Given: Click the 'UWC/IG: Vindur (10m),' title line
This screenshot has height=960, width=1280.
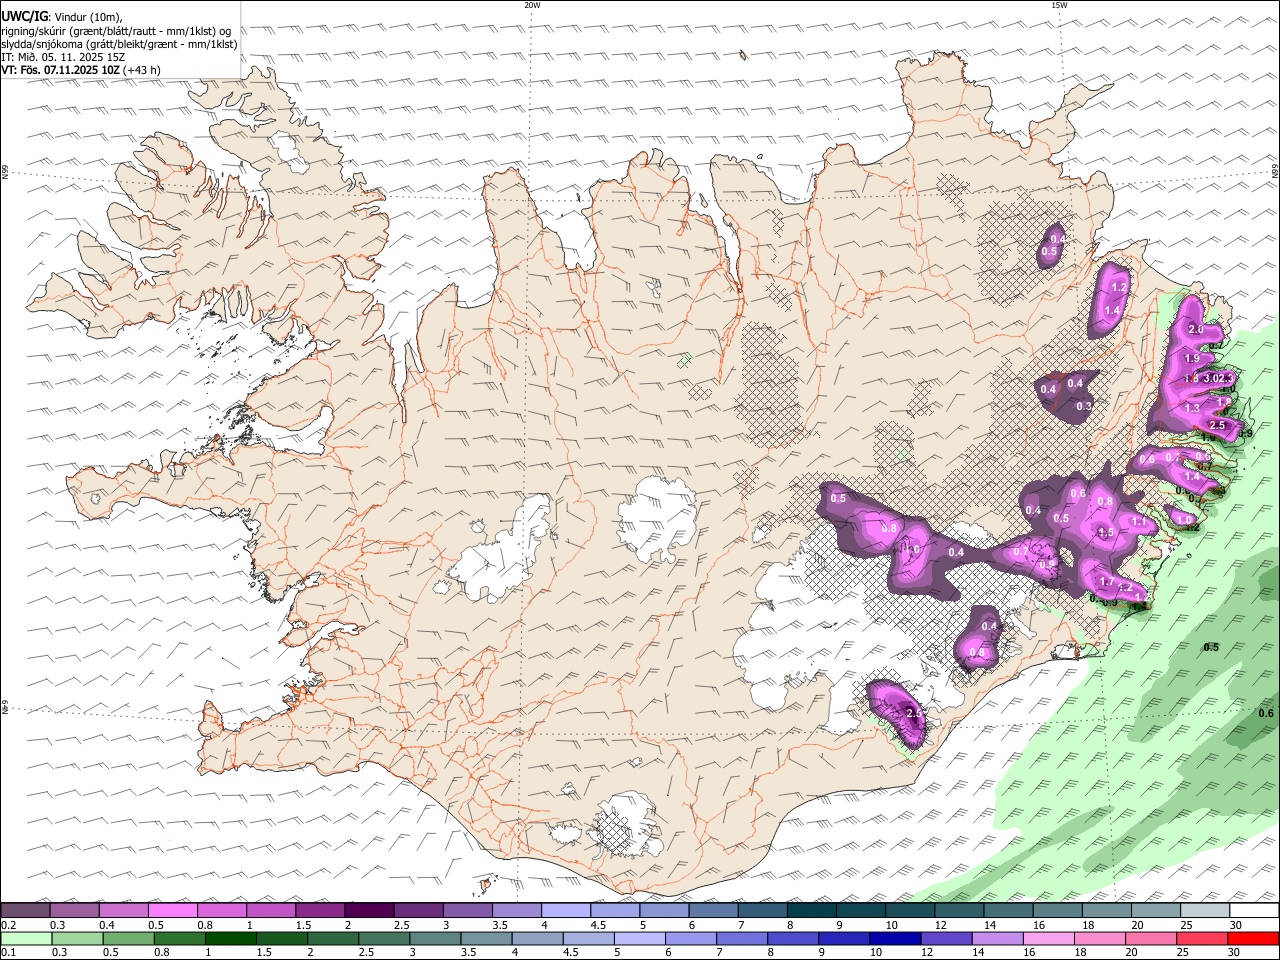Looking at the screenshot, I should tap(63, 16).
